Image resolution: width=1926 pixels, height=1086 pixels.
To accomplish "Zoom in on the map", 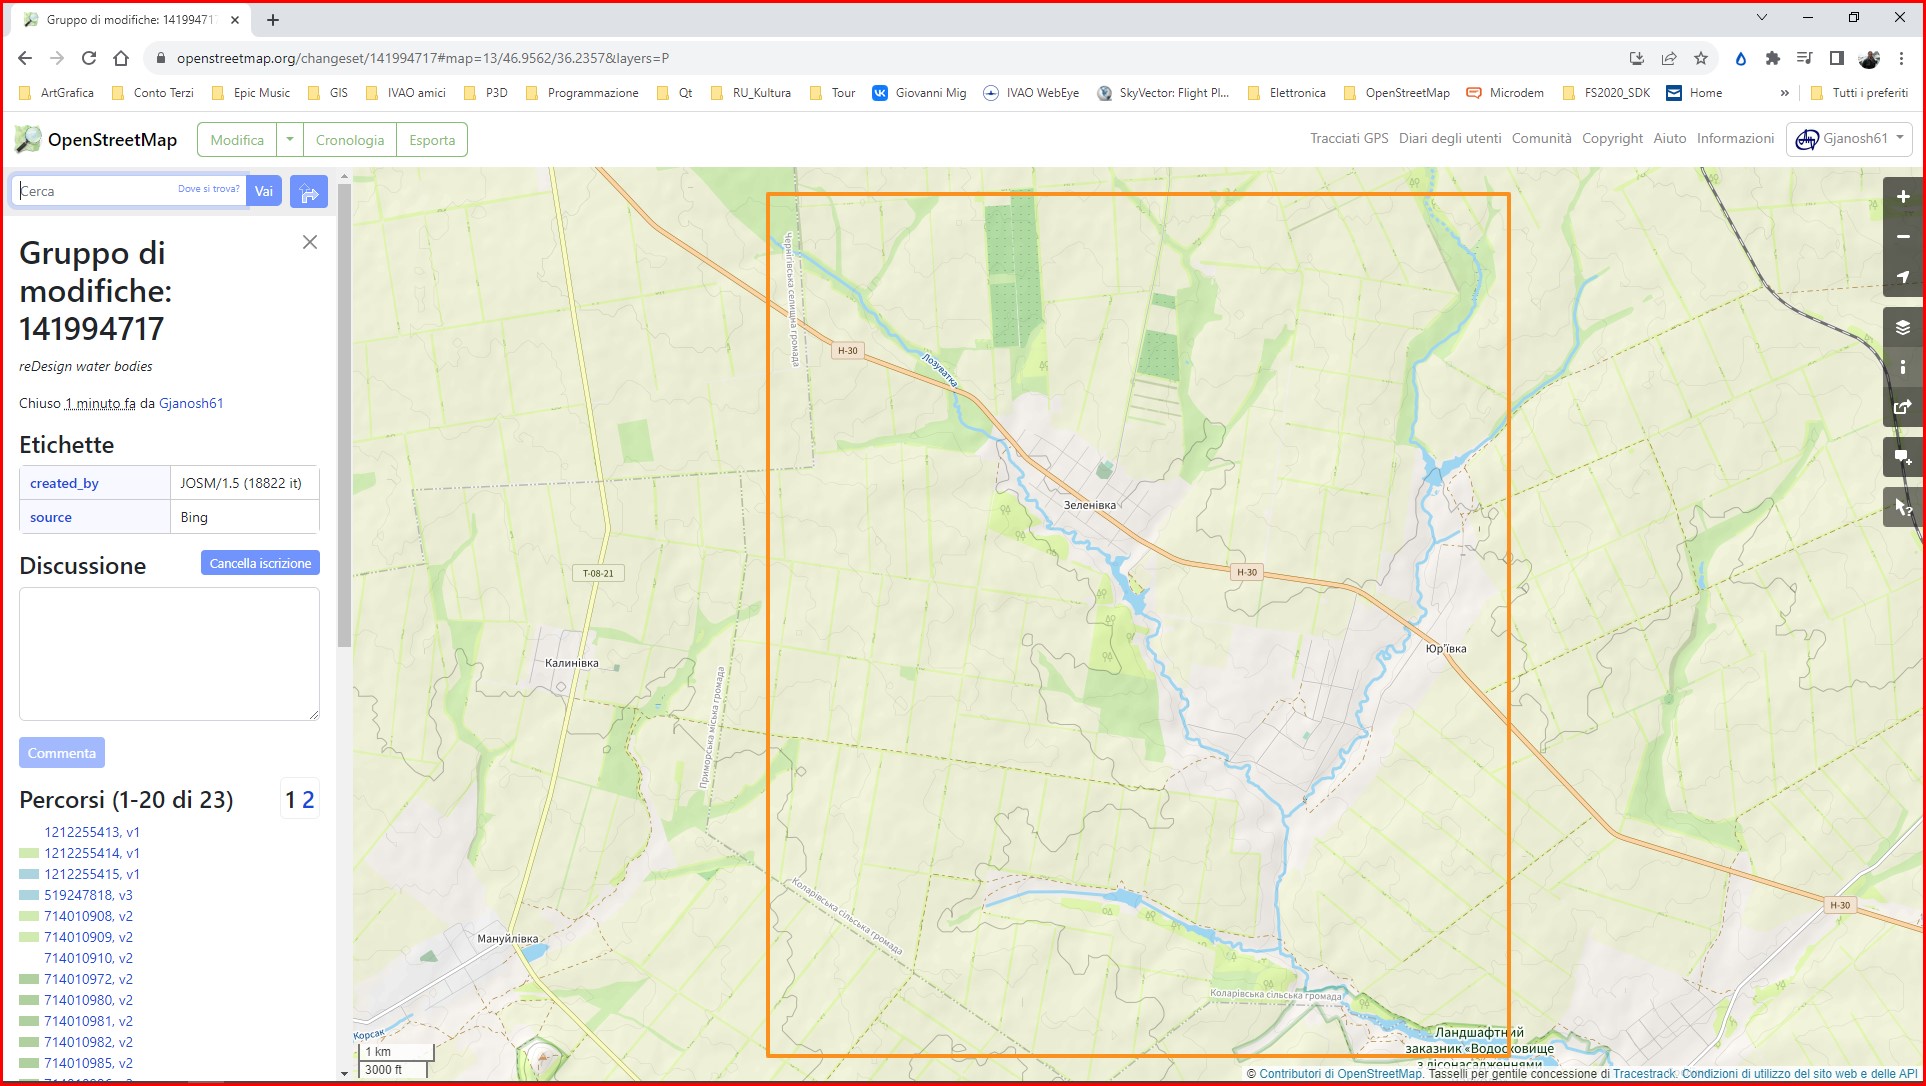I will coord(1902,197).
